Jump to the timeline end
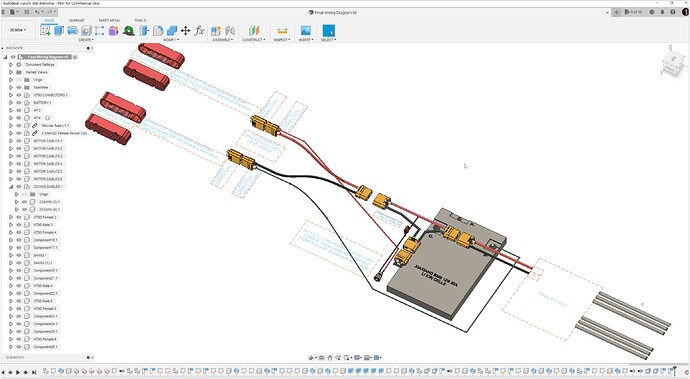Screen dimensions: 690x379 click(x=34, y=372)
